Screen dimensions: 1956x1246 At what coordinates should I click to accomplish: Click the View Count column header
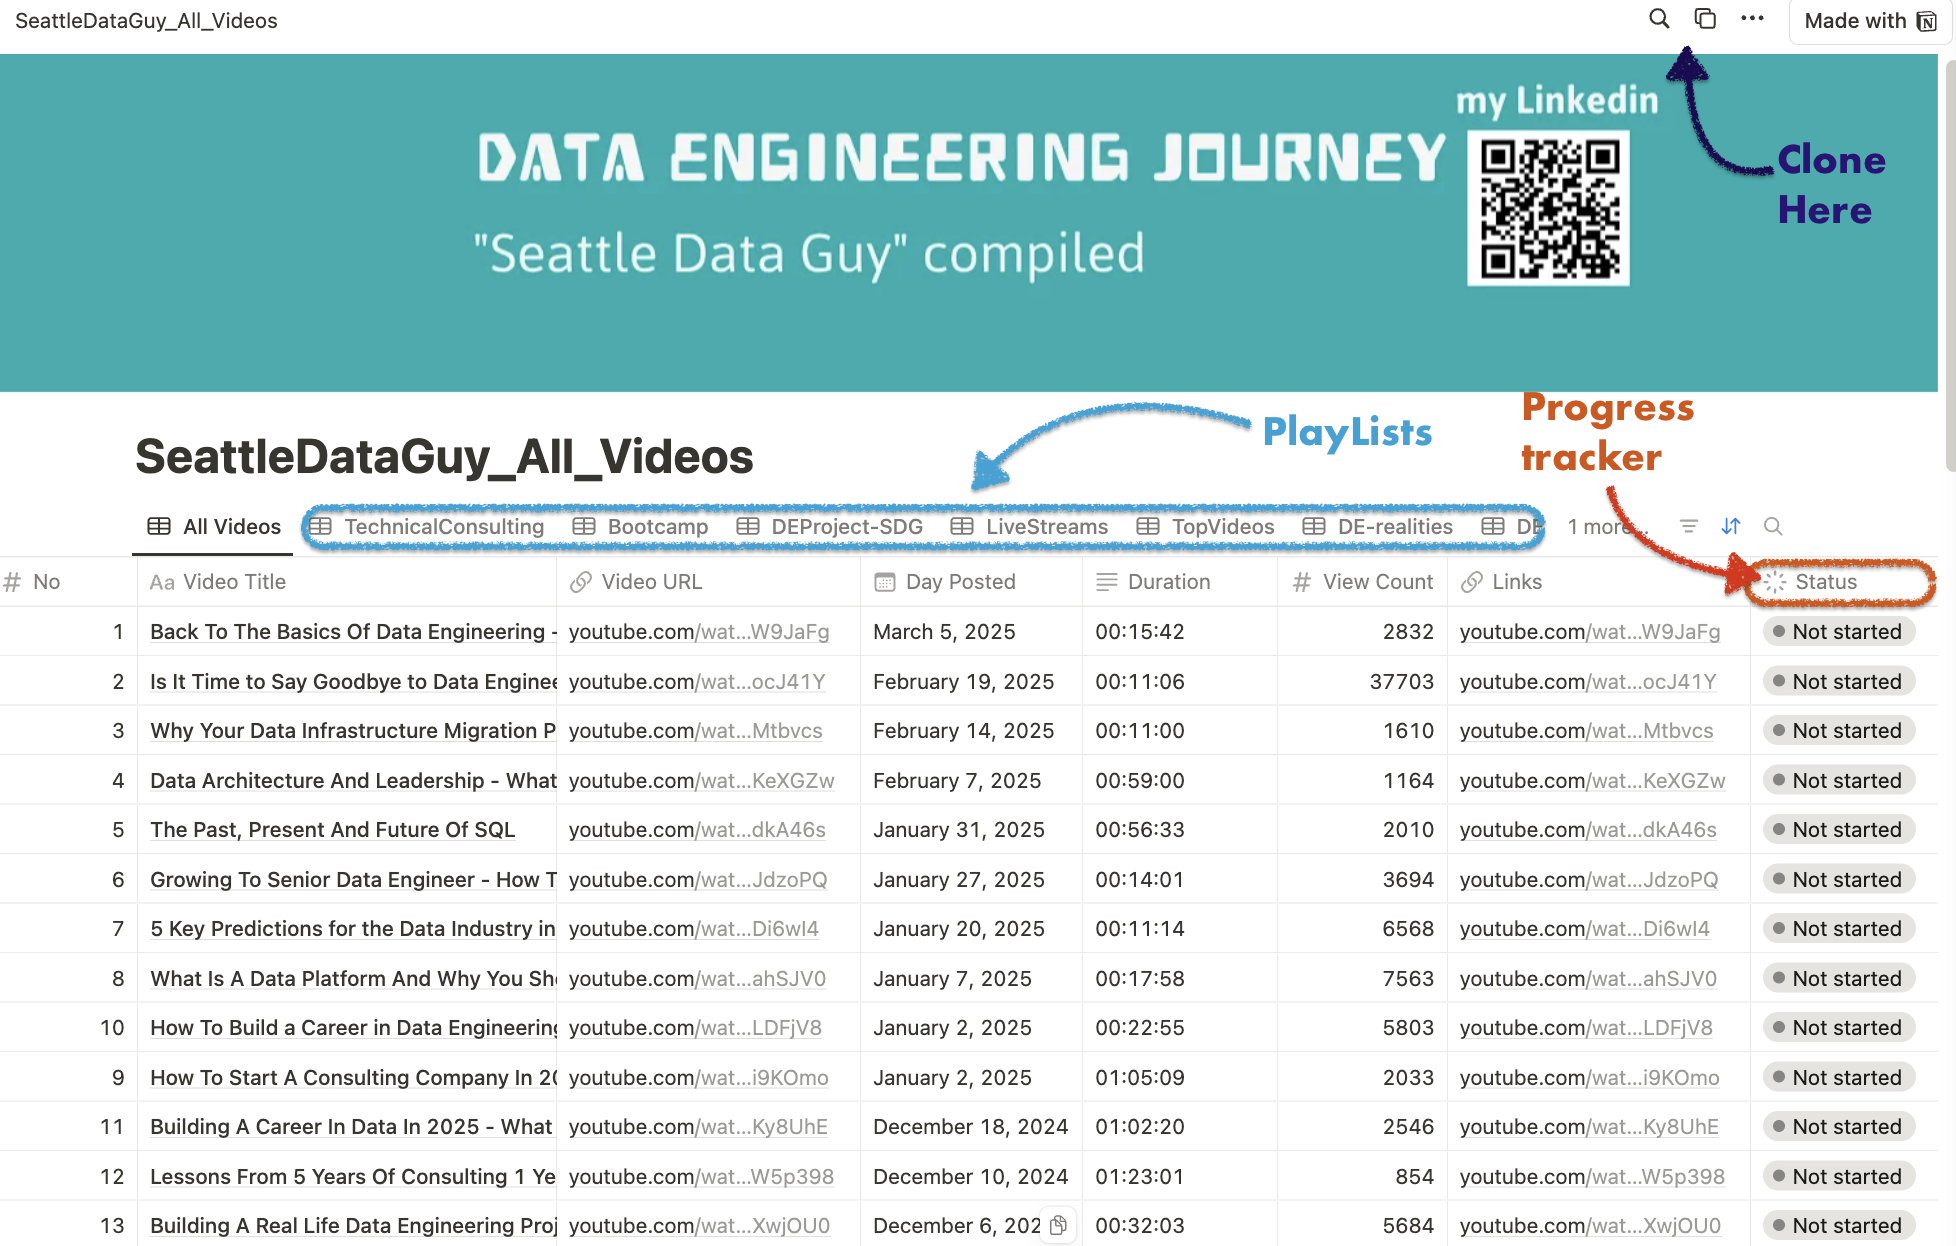pyautogui.click(x=1363, y=582)
